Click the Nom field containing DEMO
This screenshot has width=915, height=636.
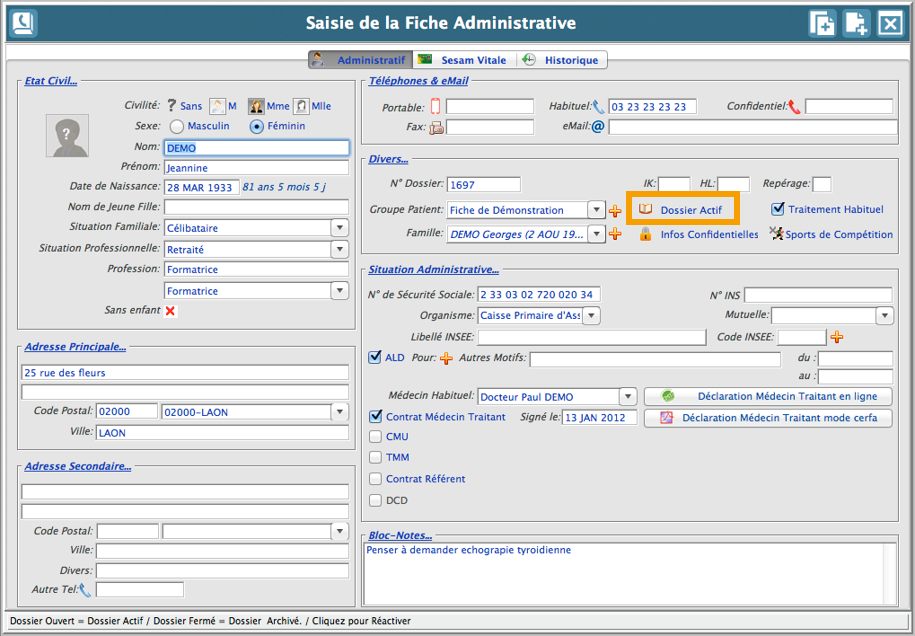coord(257,148)
